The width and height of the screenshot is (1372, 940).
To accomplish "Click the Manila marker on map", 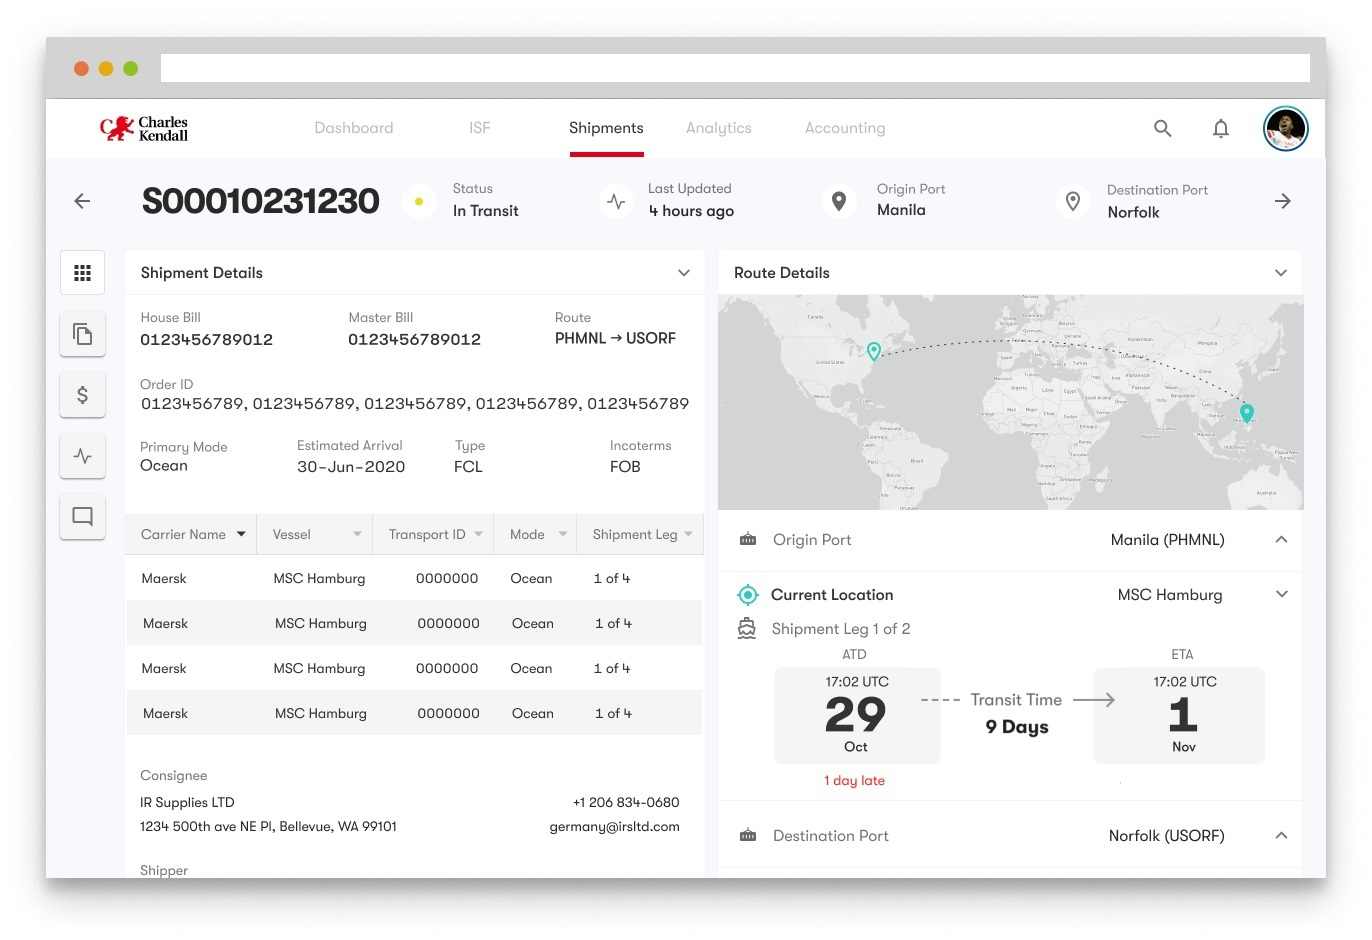I will point(1246,412).
